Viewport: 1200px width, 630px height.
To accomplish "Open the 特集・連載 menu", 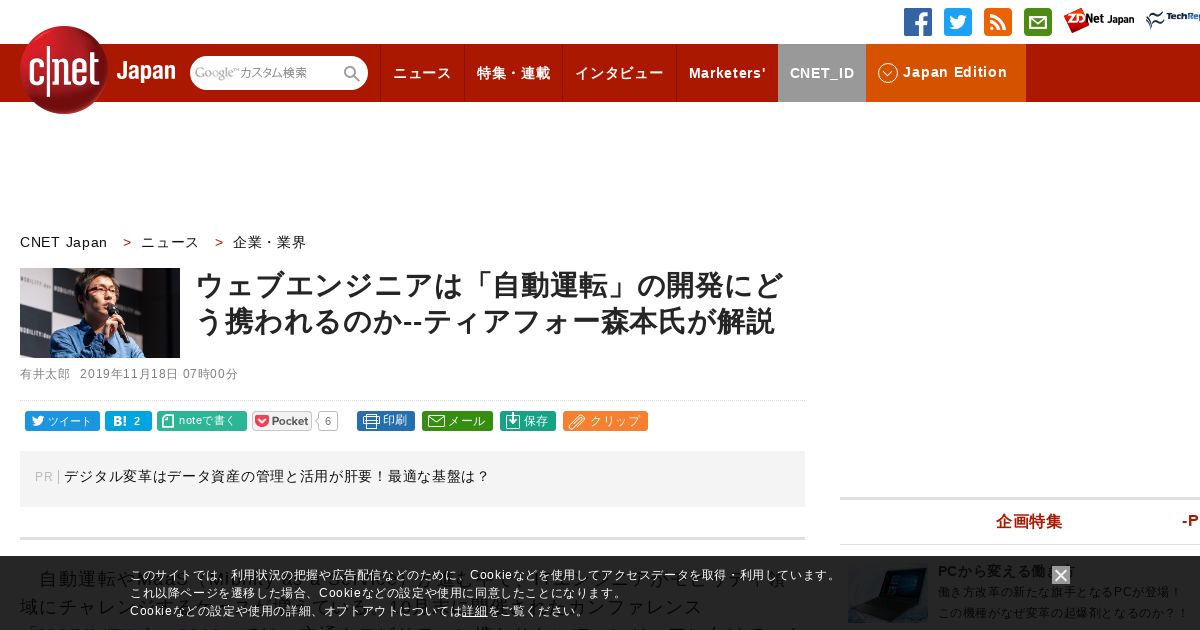I will coord(513,73).
